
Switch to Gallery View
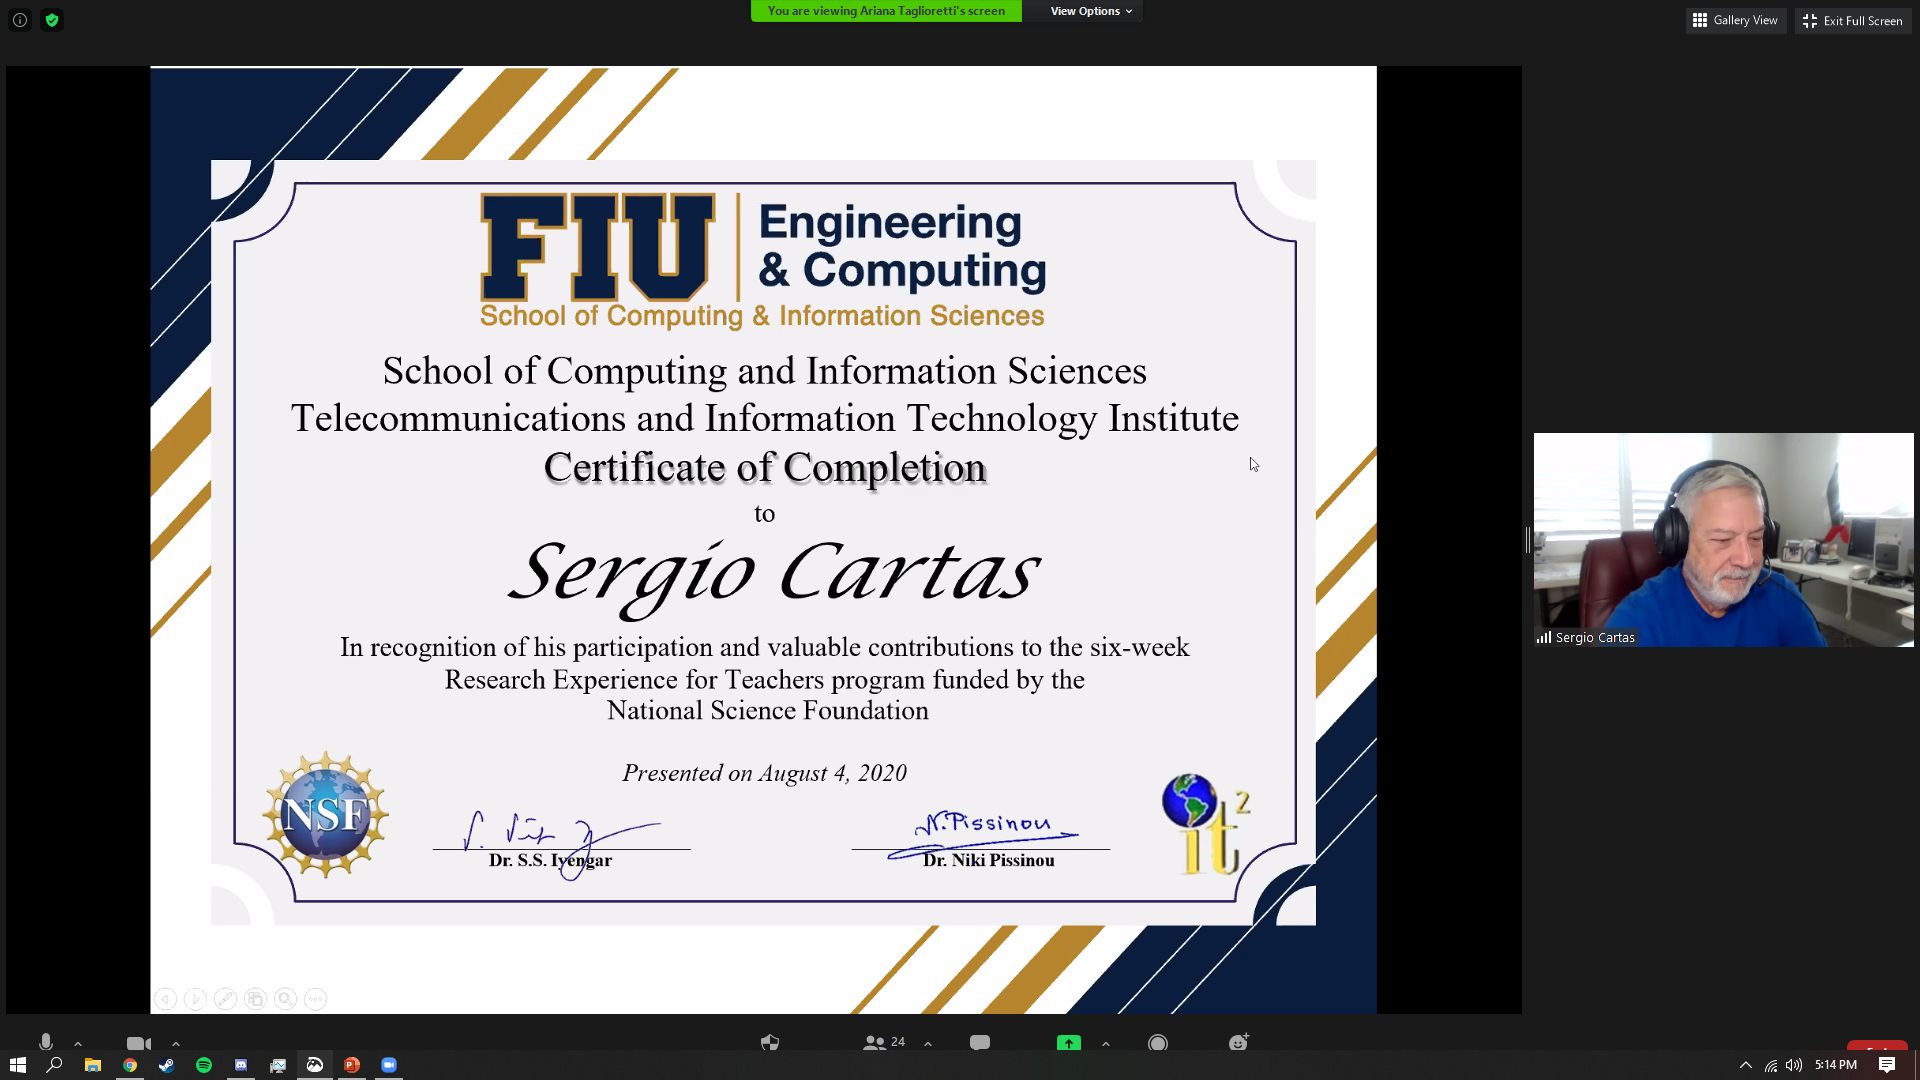point(1735,20)
